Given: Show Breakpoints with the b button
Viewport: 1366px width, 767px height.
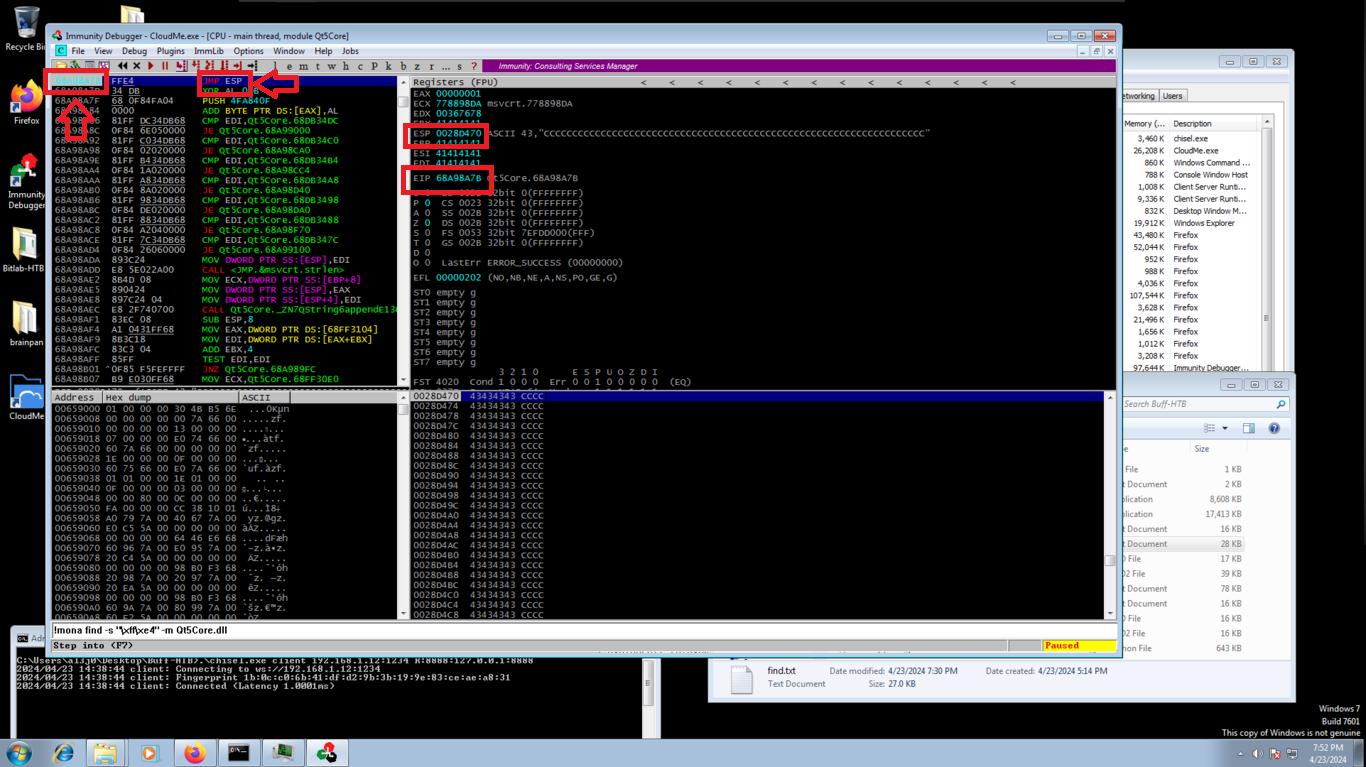Looking at the screenshot, I should click(x=403, y=66).
